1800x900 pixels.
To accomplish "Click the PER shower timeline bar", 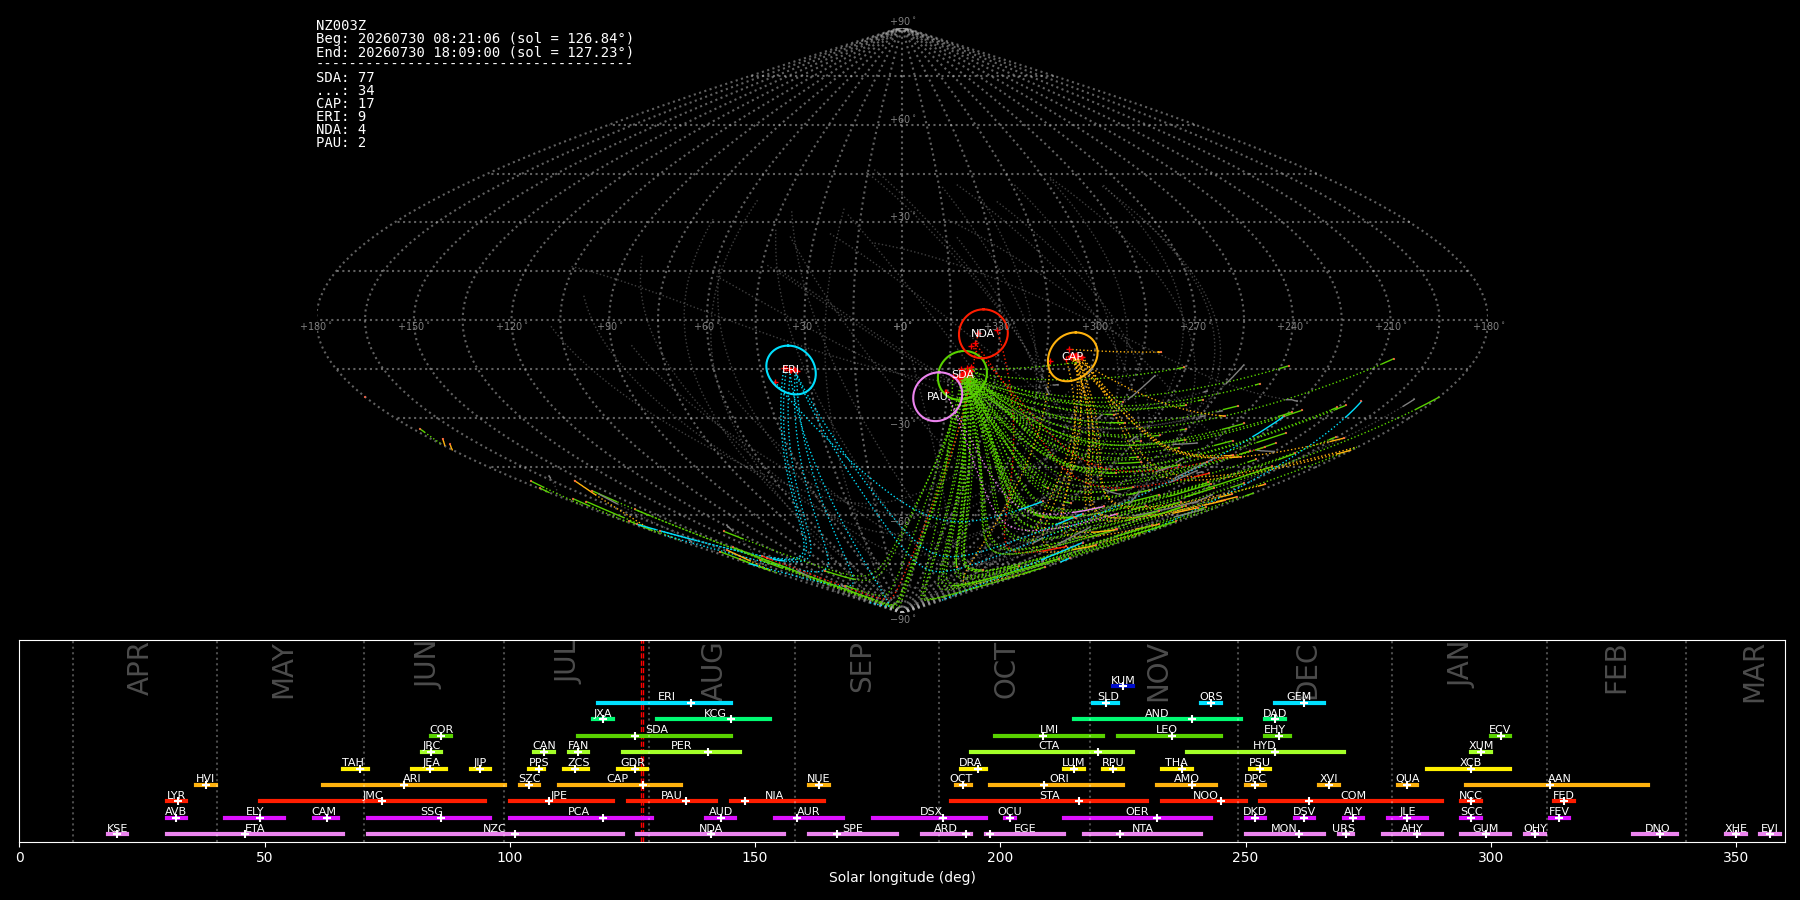I will coord(681,752).
